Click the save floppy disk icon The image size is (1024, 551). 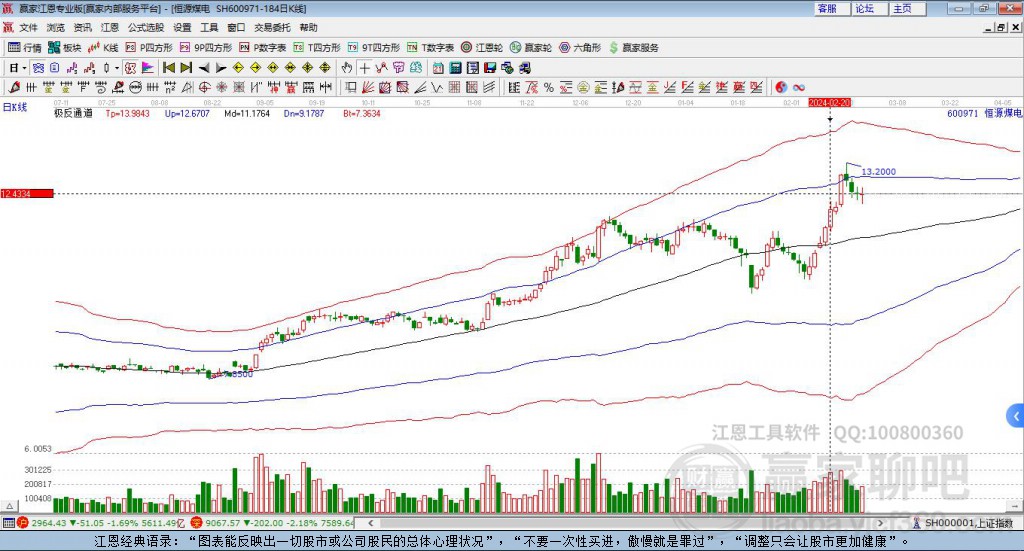490,68
